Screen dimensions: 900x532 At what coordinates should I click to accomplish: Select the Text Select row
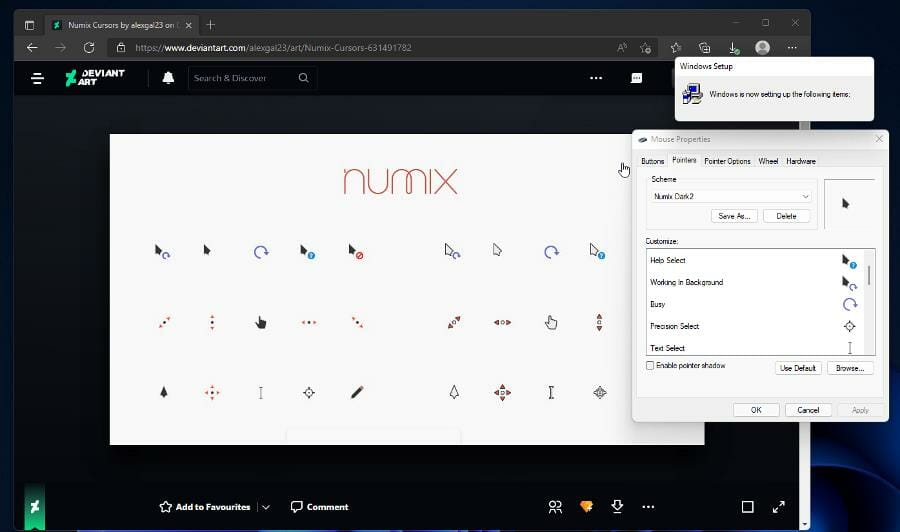click(x=756, y=347)
